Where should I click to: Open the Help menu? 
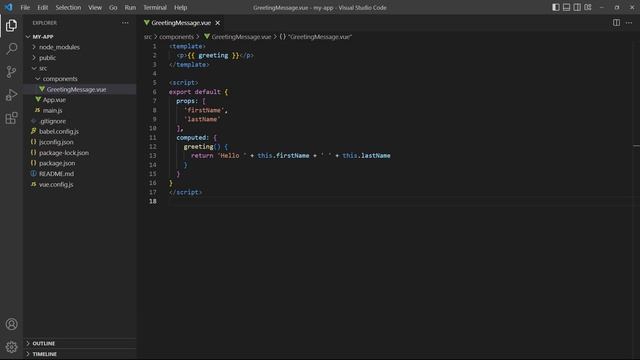pyautogui.click(x=180, y=7)
